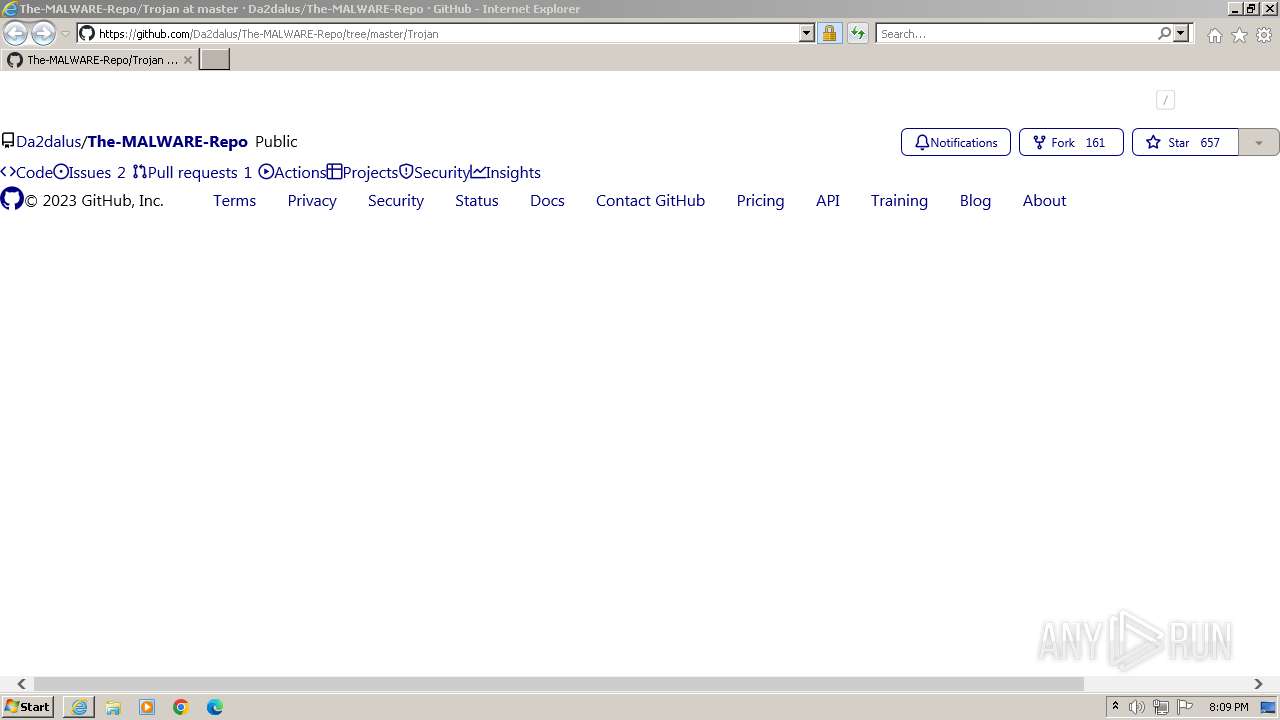Focus the IE Search box
The image size is (1280, 720).
tap(1016, 33)
